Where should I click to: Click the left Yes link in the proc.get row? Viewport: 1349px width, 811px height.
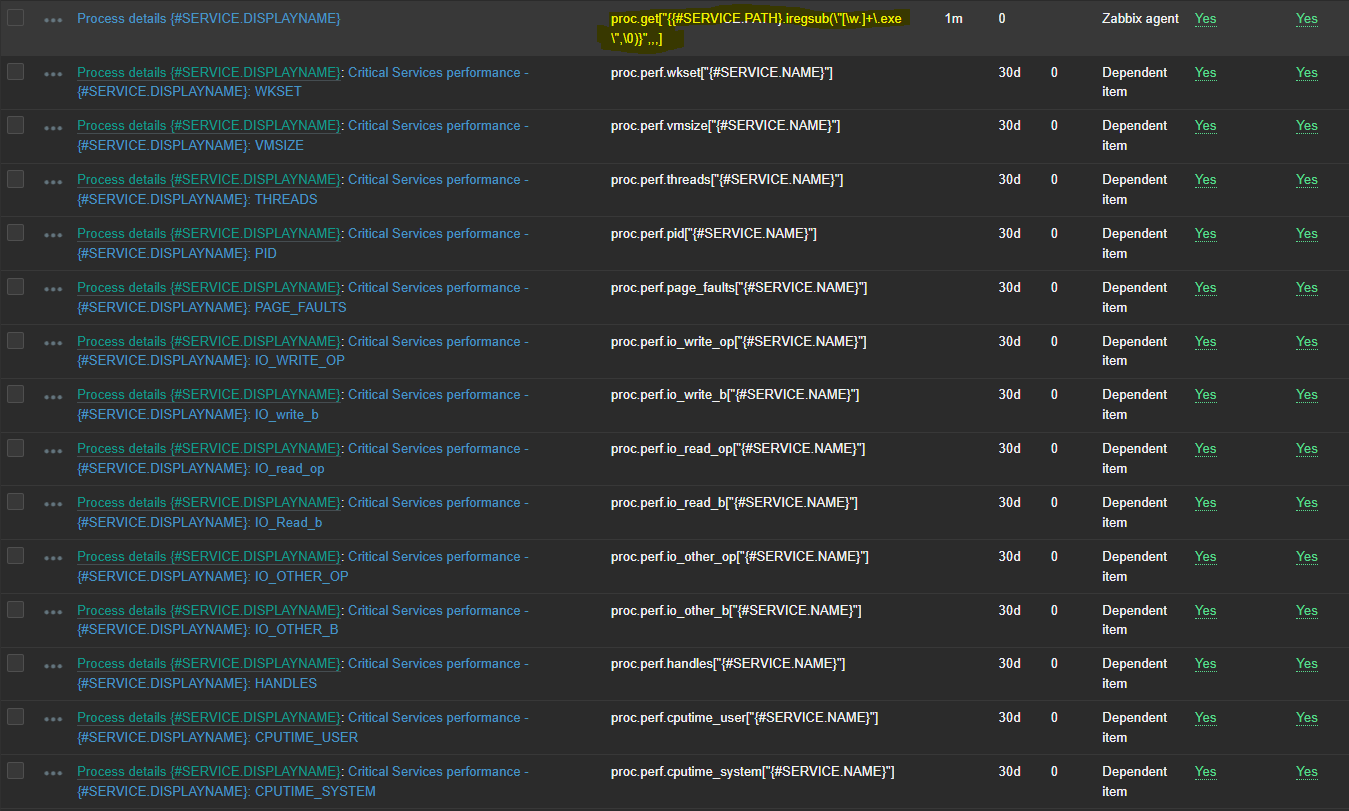pyautogui.click(x=1205, y=19)
